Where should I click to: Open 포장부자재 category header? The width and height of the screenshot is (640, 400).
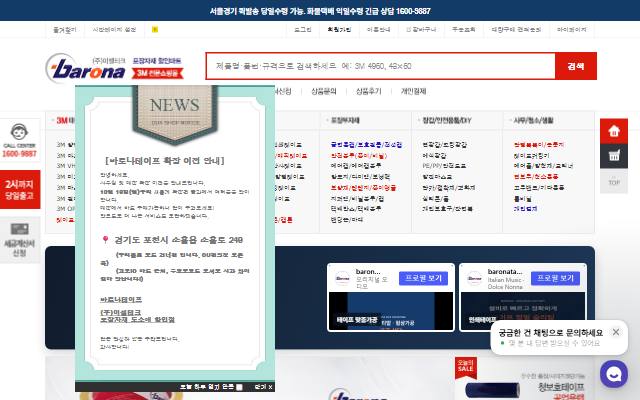(345, 120)
